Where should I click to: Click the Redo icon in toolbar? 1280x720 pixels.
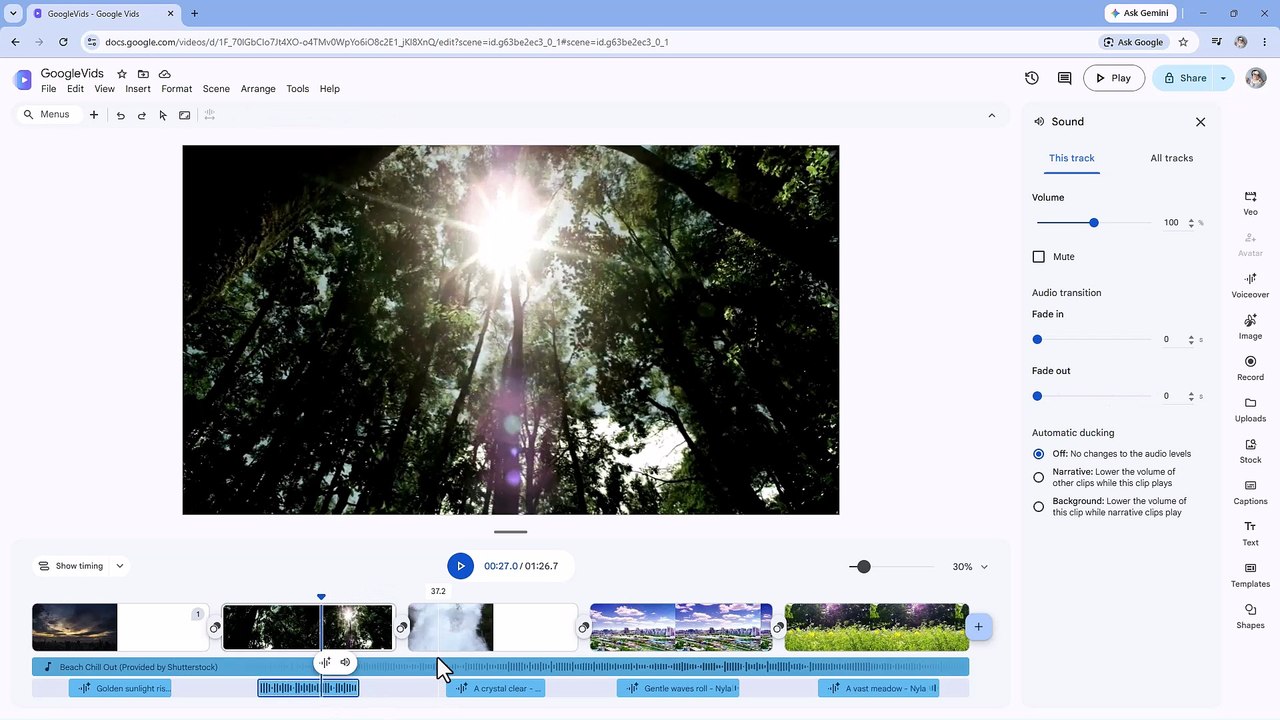pyautogui.click(x=142, y=115)
